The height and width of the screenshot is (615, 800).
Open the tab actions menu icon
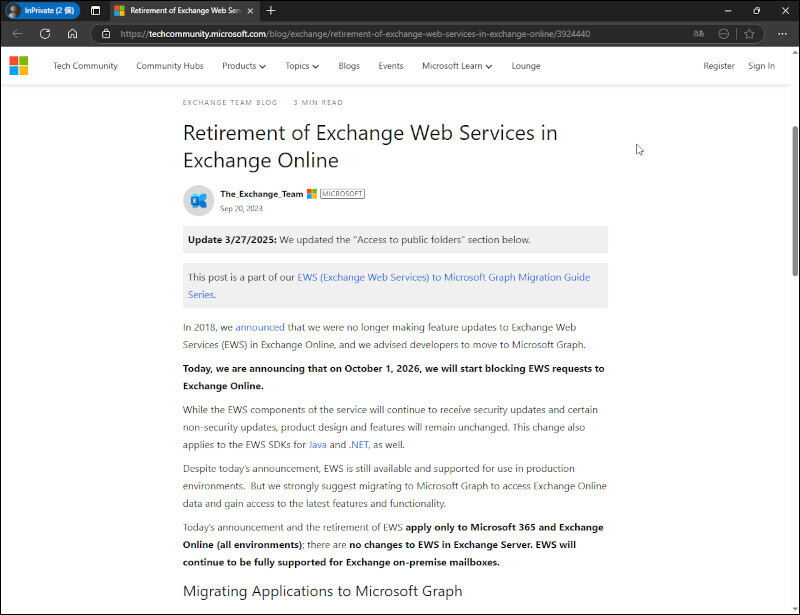[95, 10]
